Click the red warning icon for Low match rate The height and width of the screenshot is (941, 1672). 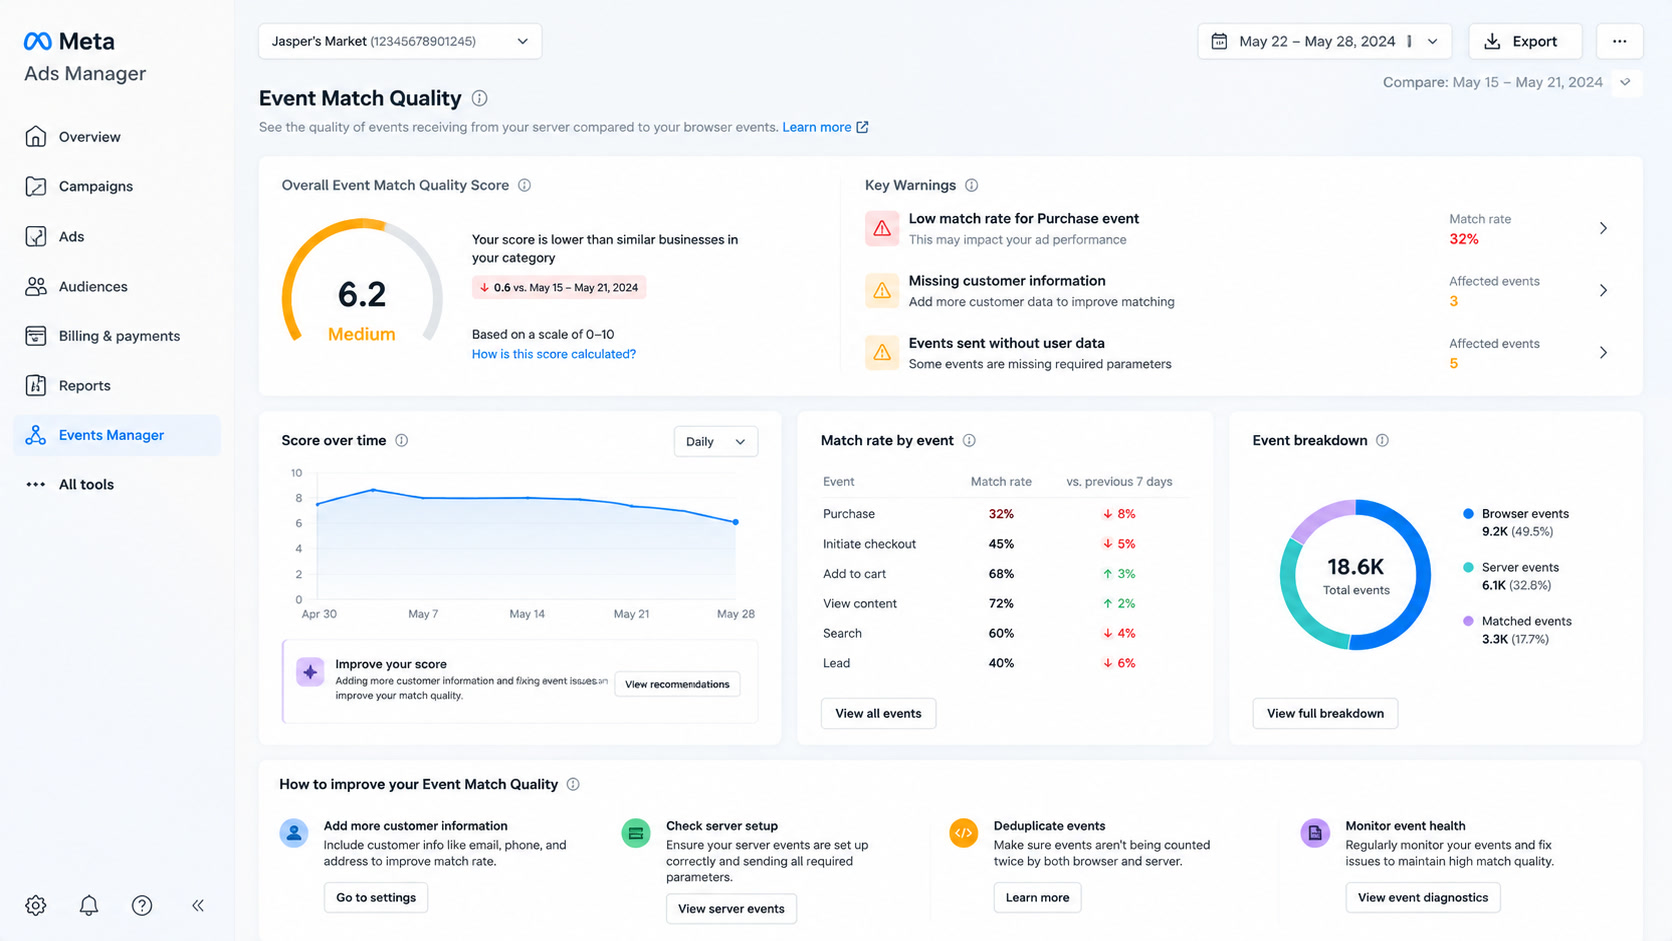[x=882, y=228]
